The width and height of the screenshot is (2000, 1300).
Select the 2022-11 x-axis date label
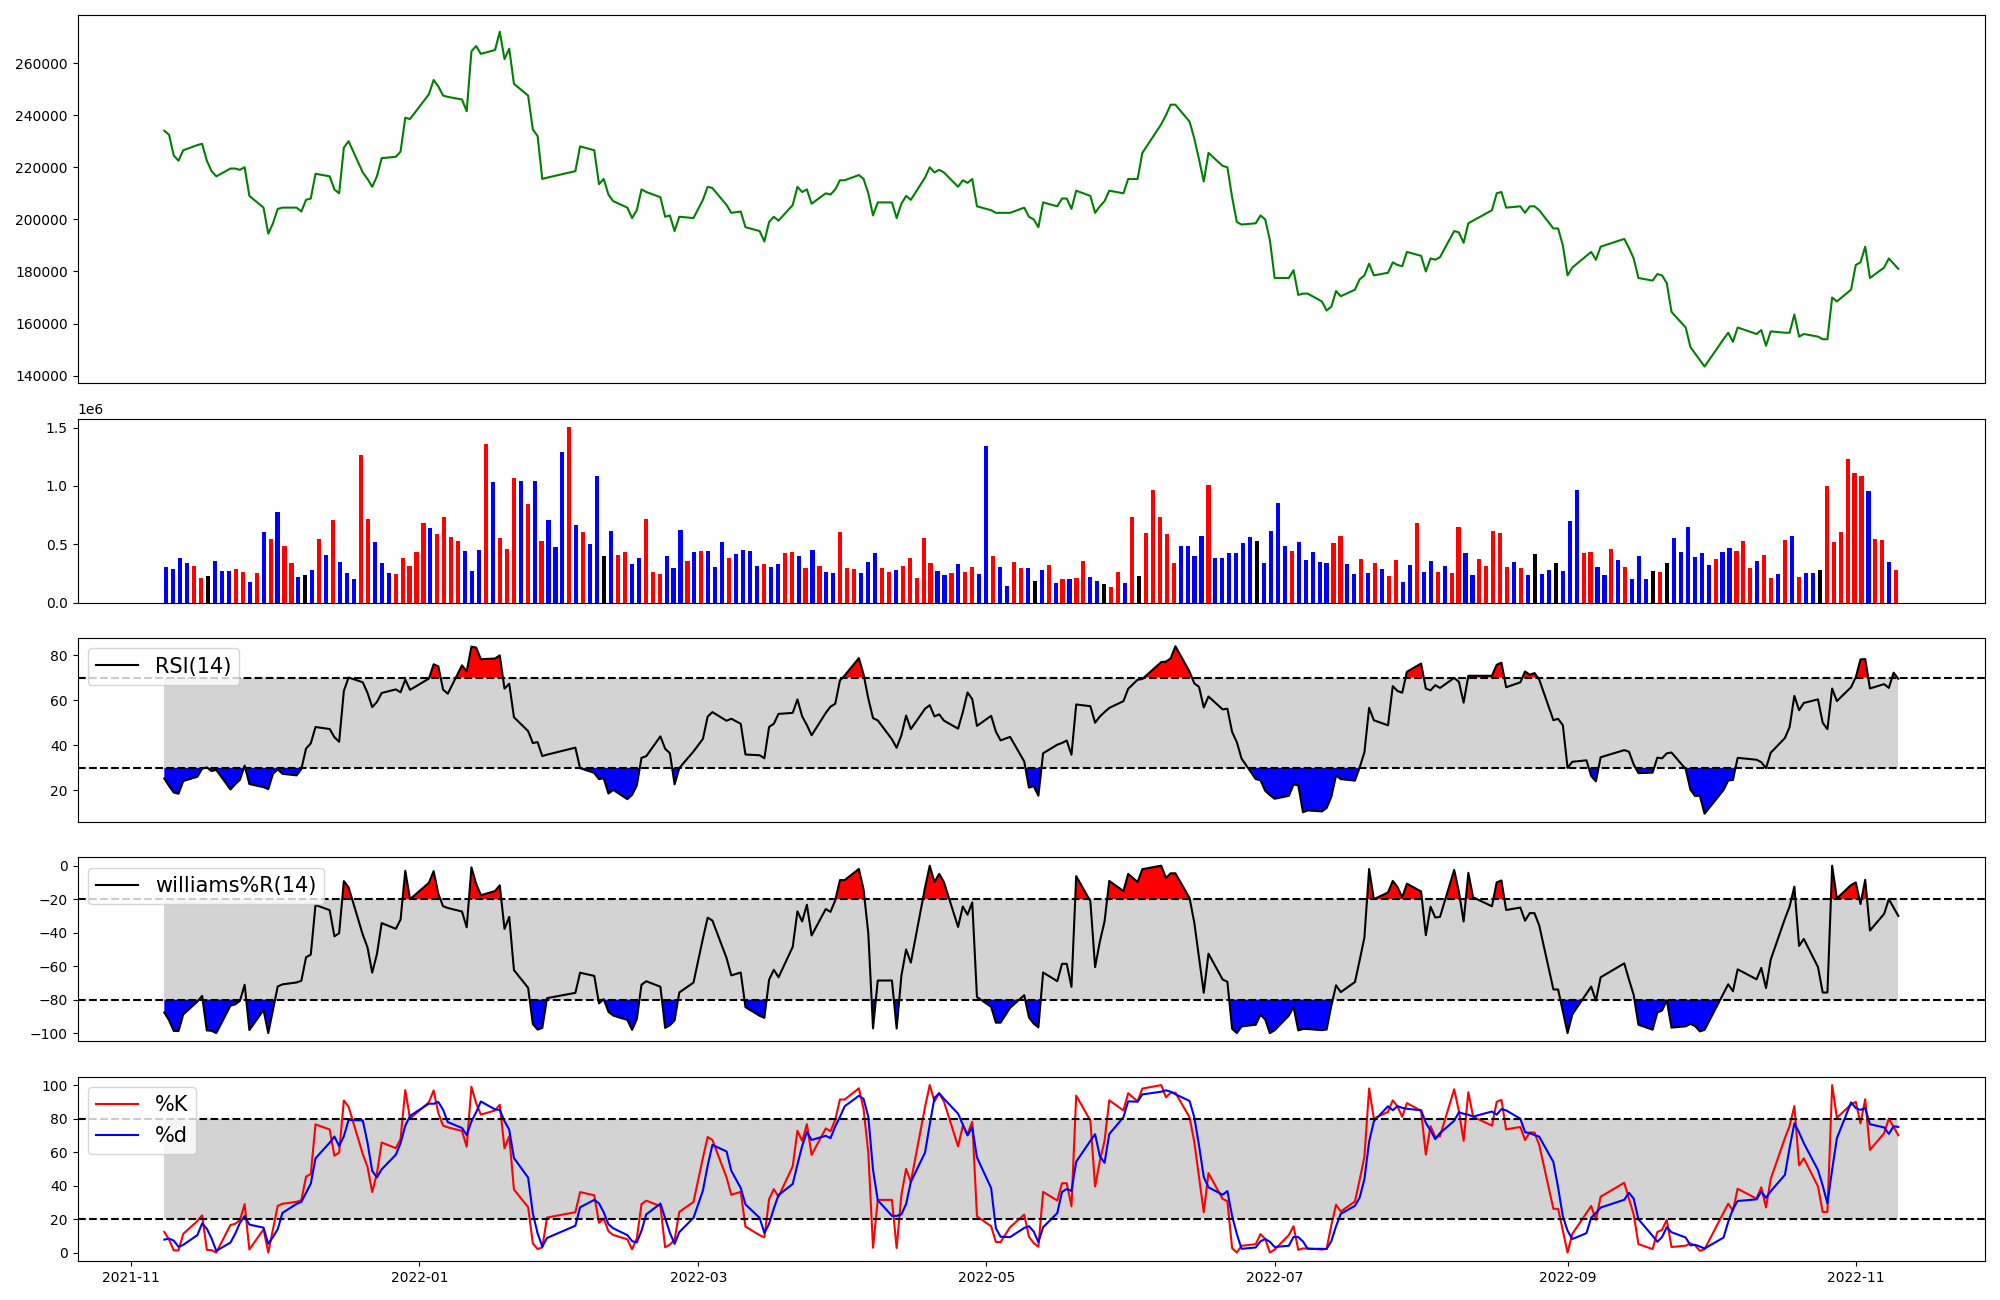1856,1277
